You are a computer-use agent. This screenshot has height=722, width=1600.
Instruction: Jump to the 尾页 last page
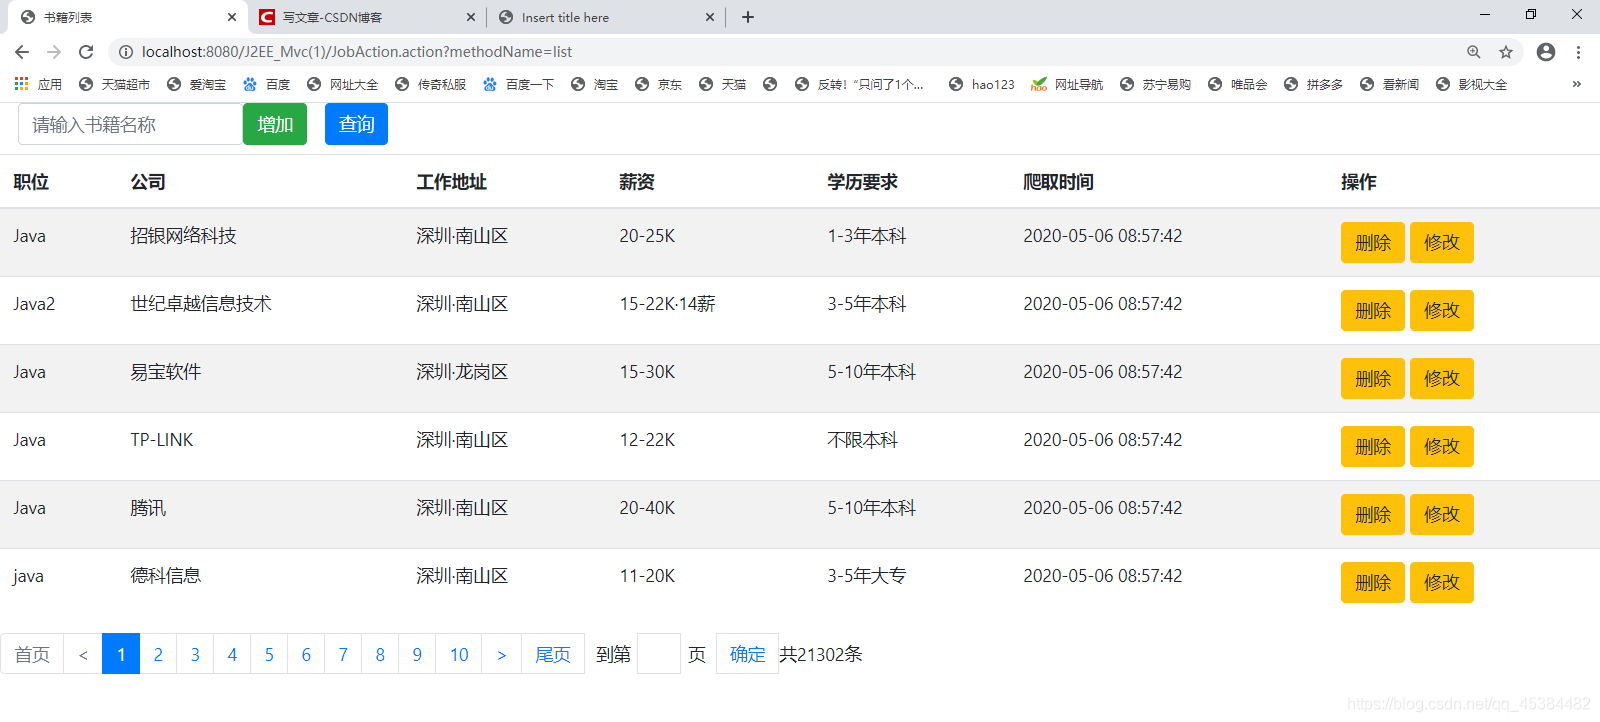(553, 654)
